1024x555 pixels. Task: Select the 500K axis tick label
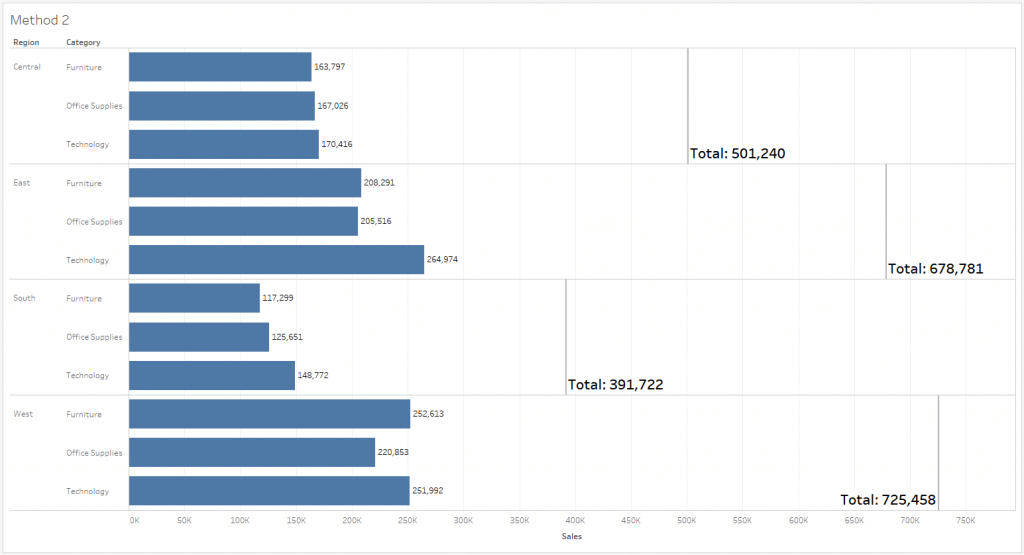[x=686, y=520]
